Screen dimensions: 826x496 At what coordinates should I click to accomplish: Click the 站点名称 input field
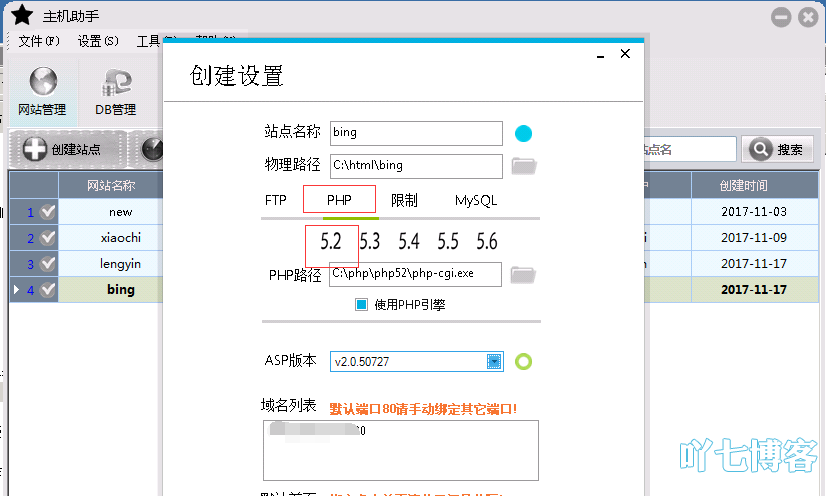pos(415,133)
